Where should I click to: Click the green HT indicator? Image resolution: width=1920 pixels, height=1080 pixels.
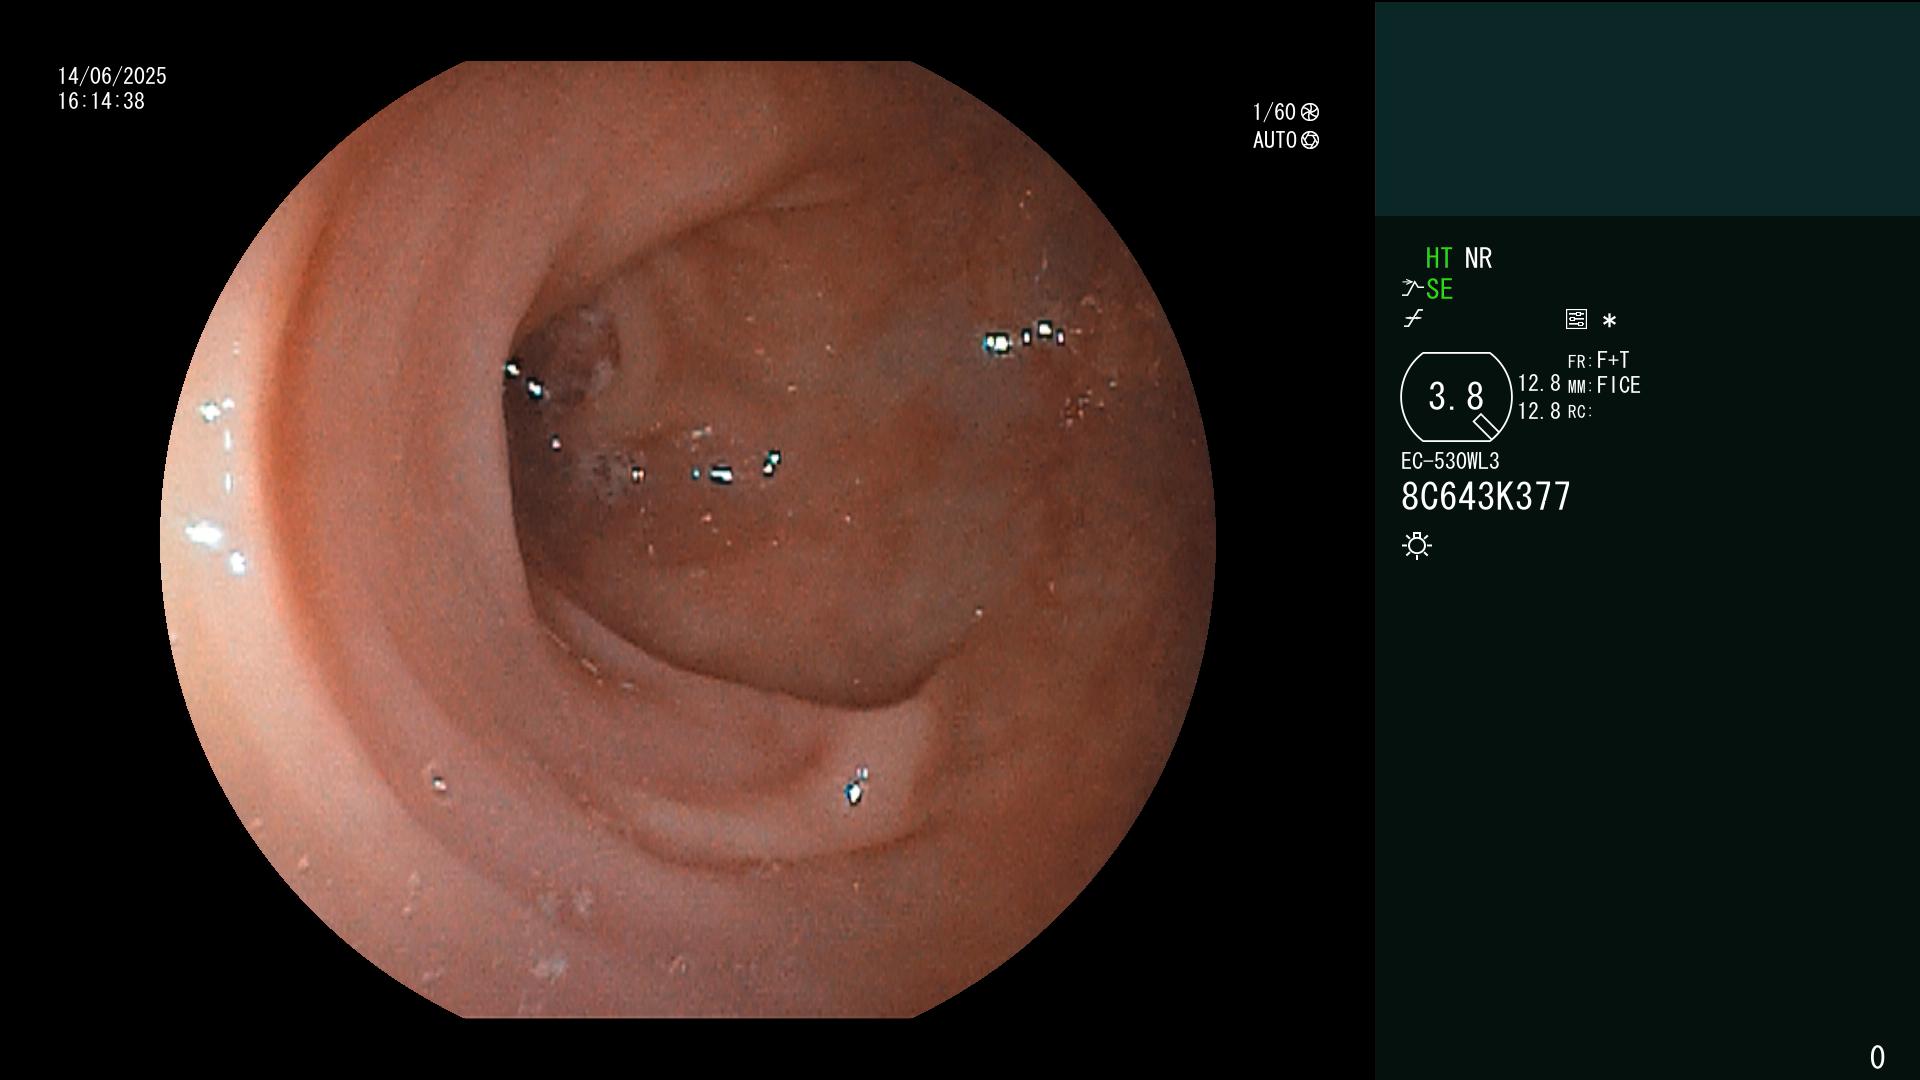tap(1439, 258)
